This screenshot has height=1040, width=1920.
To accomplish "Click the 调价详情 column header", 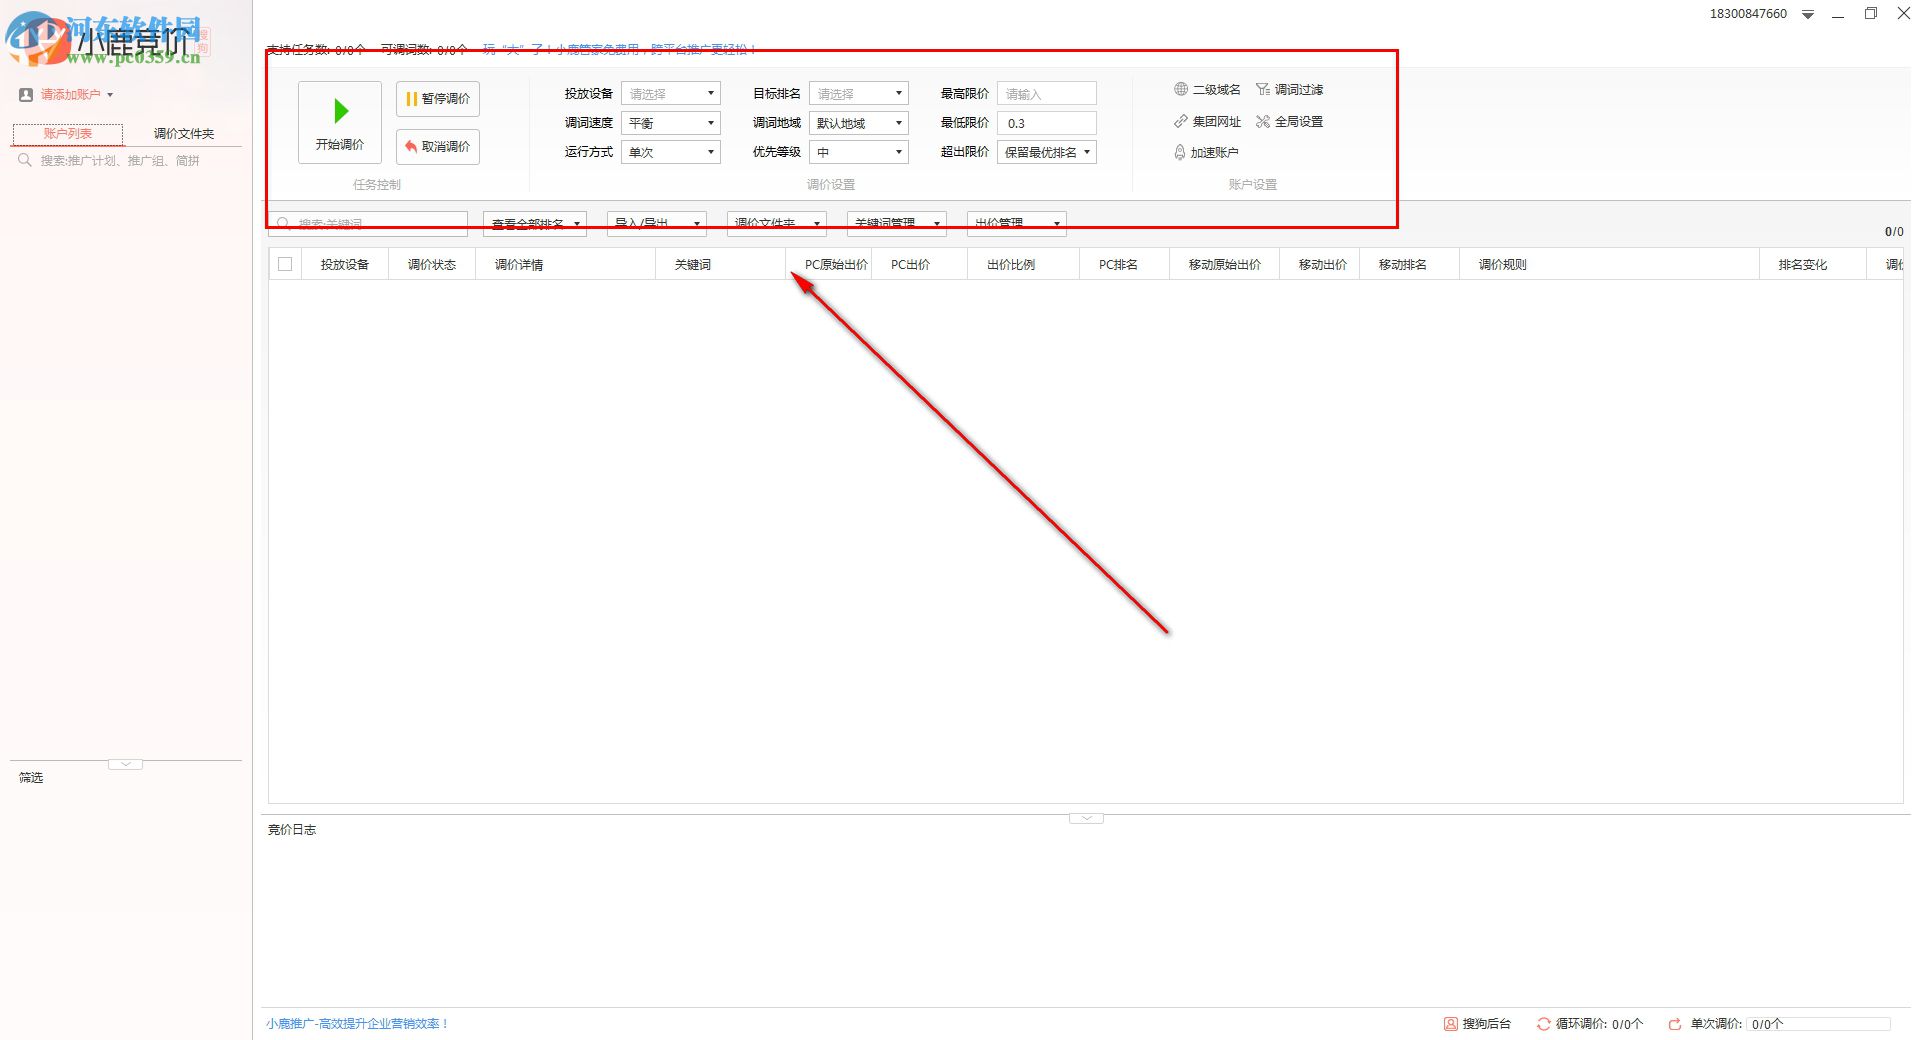I will [x=566, y=264].
